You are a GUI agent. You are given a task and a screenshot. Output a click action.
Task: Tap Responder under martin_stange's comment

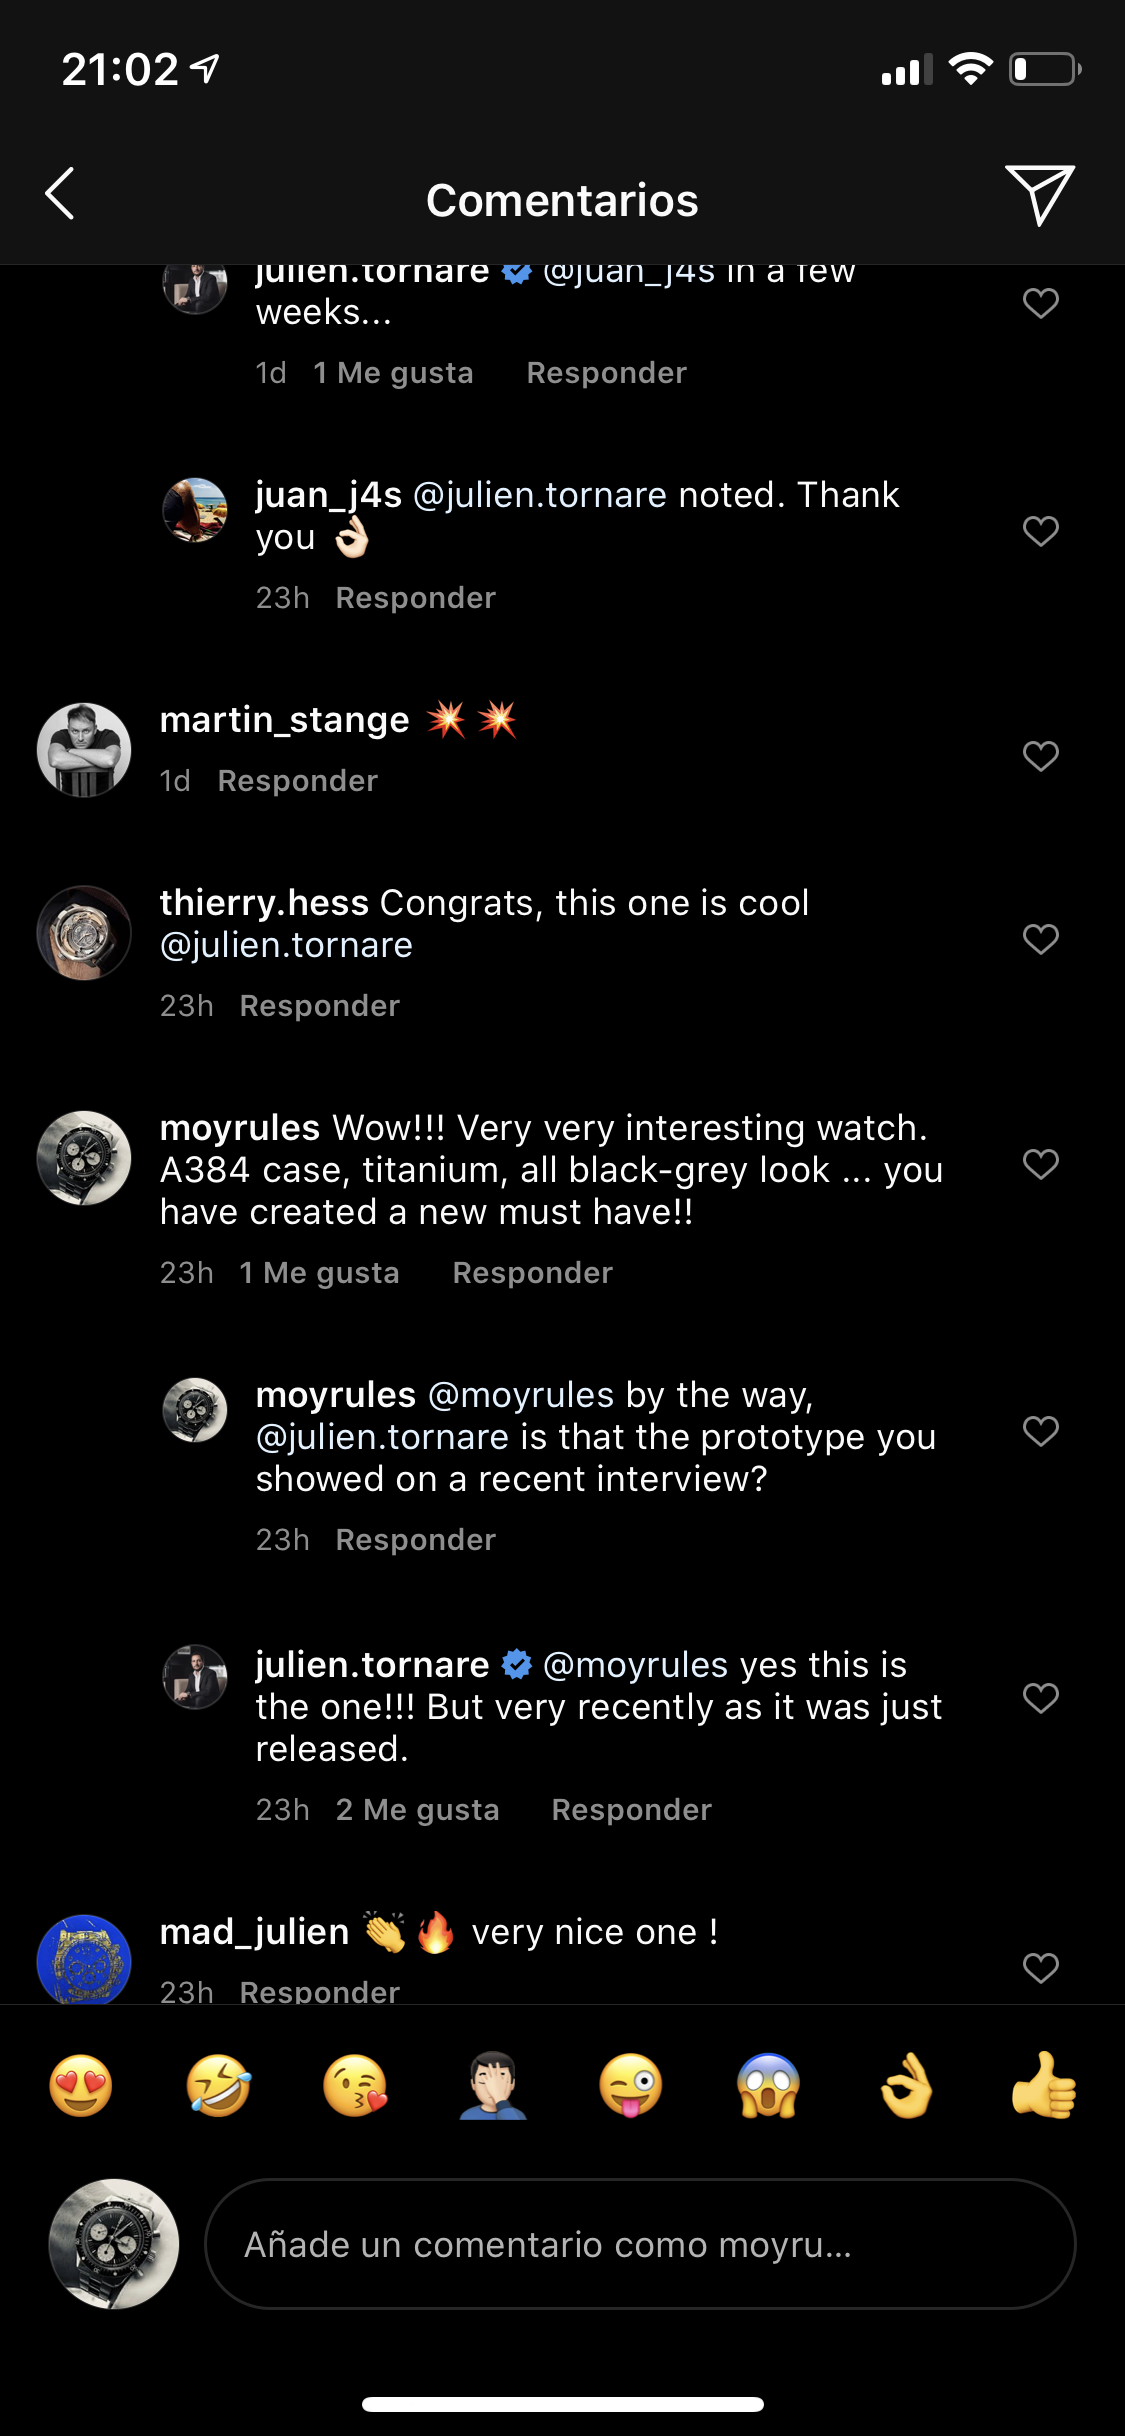[298, 781]
